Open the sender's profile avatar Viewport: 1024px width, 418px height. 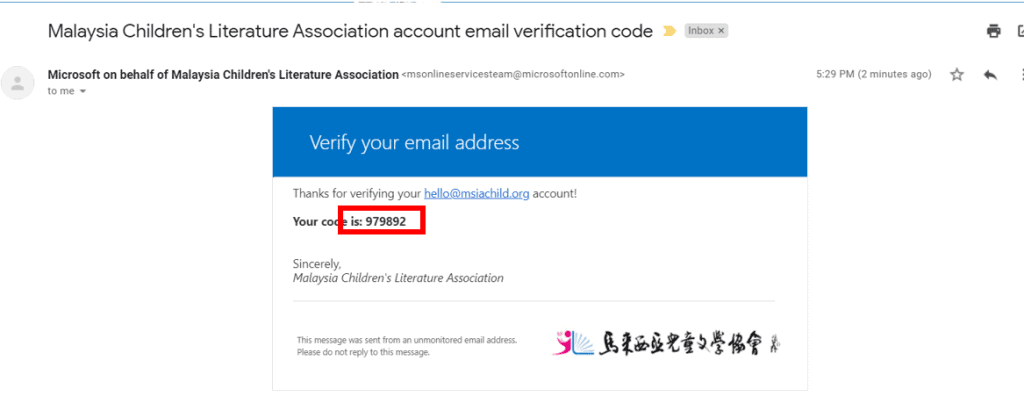18,82
